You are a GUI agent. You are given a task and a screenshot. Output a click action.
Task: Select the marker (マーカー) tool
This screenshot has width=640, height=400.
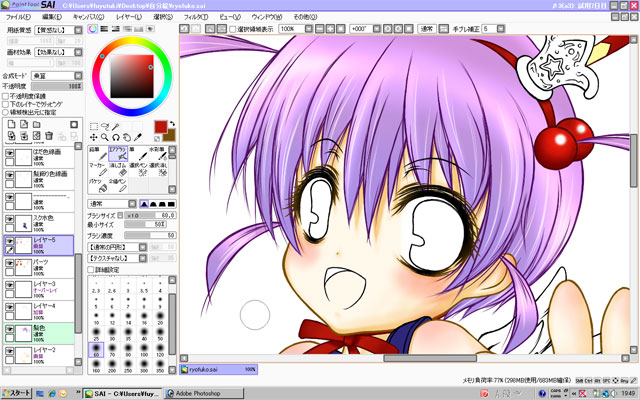tap(98, 170)
